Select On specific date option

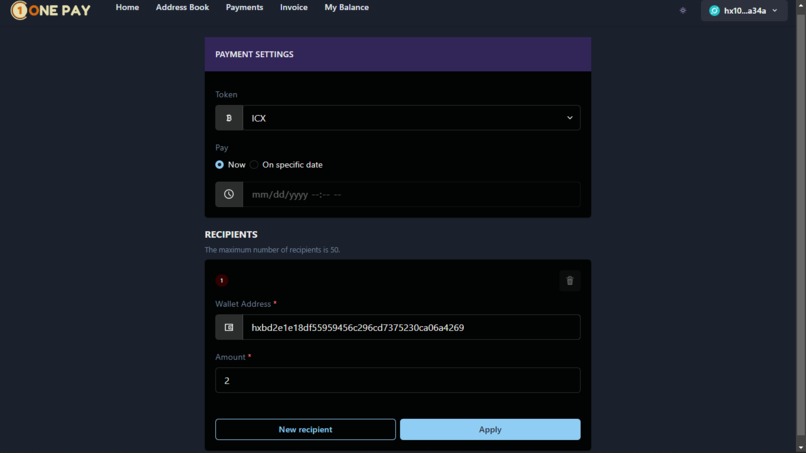point(254,165)
